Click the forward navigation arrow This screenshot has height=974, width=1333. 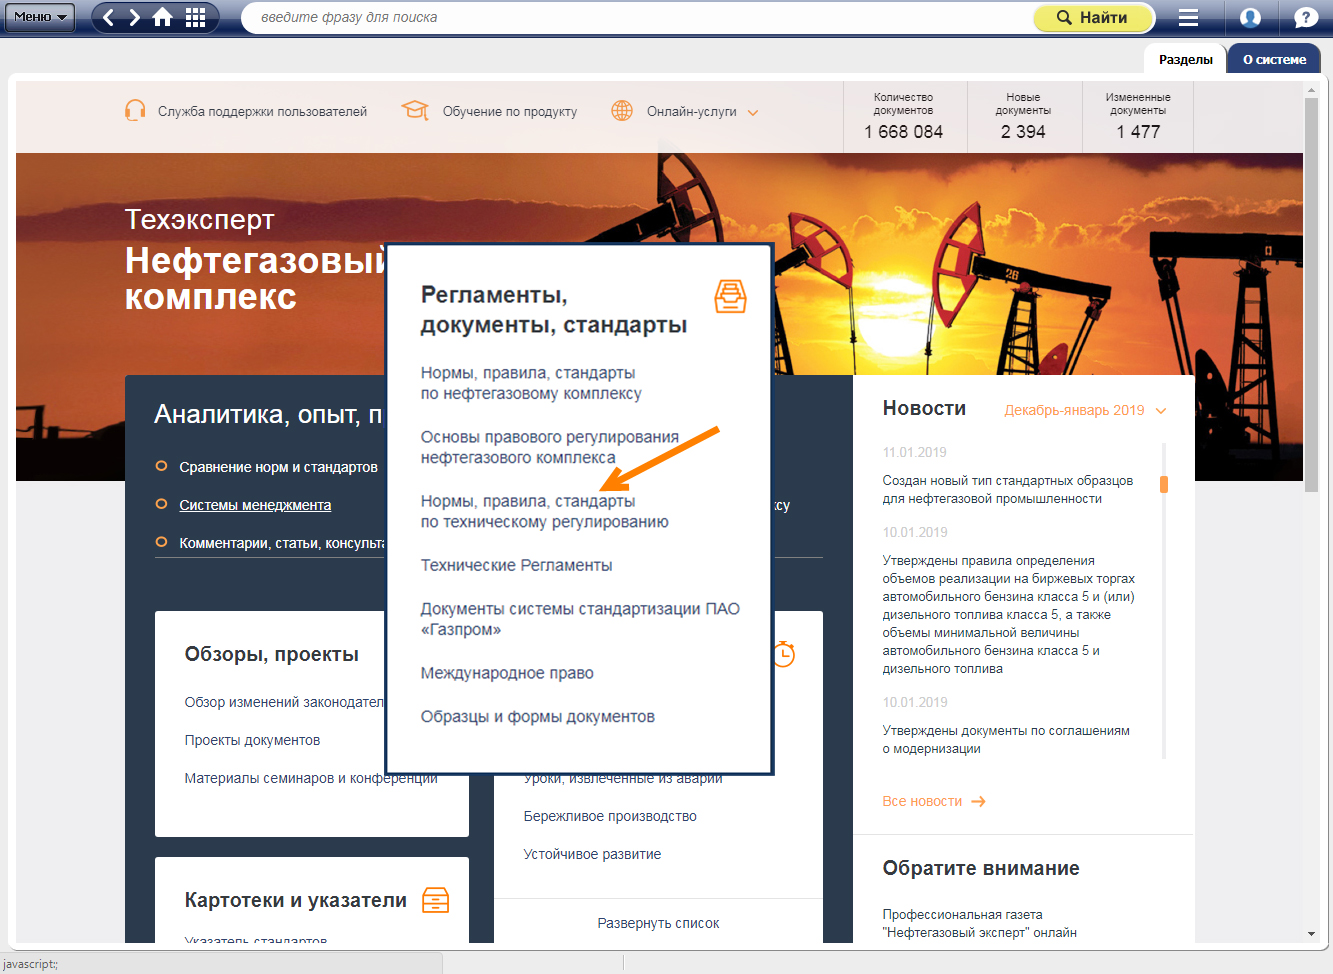[135, 17]
